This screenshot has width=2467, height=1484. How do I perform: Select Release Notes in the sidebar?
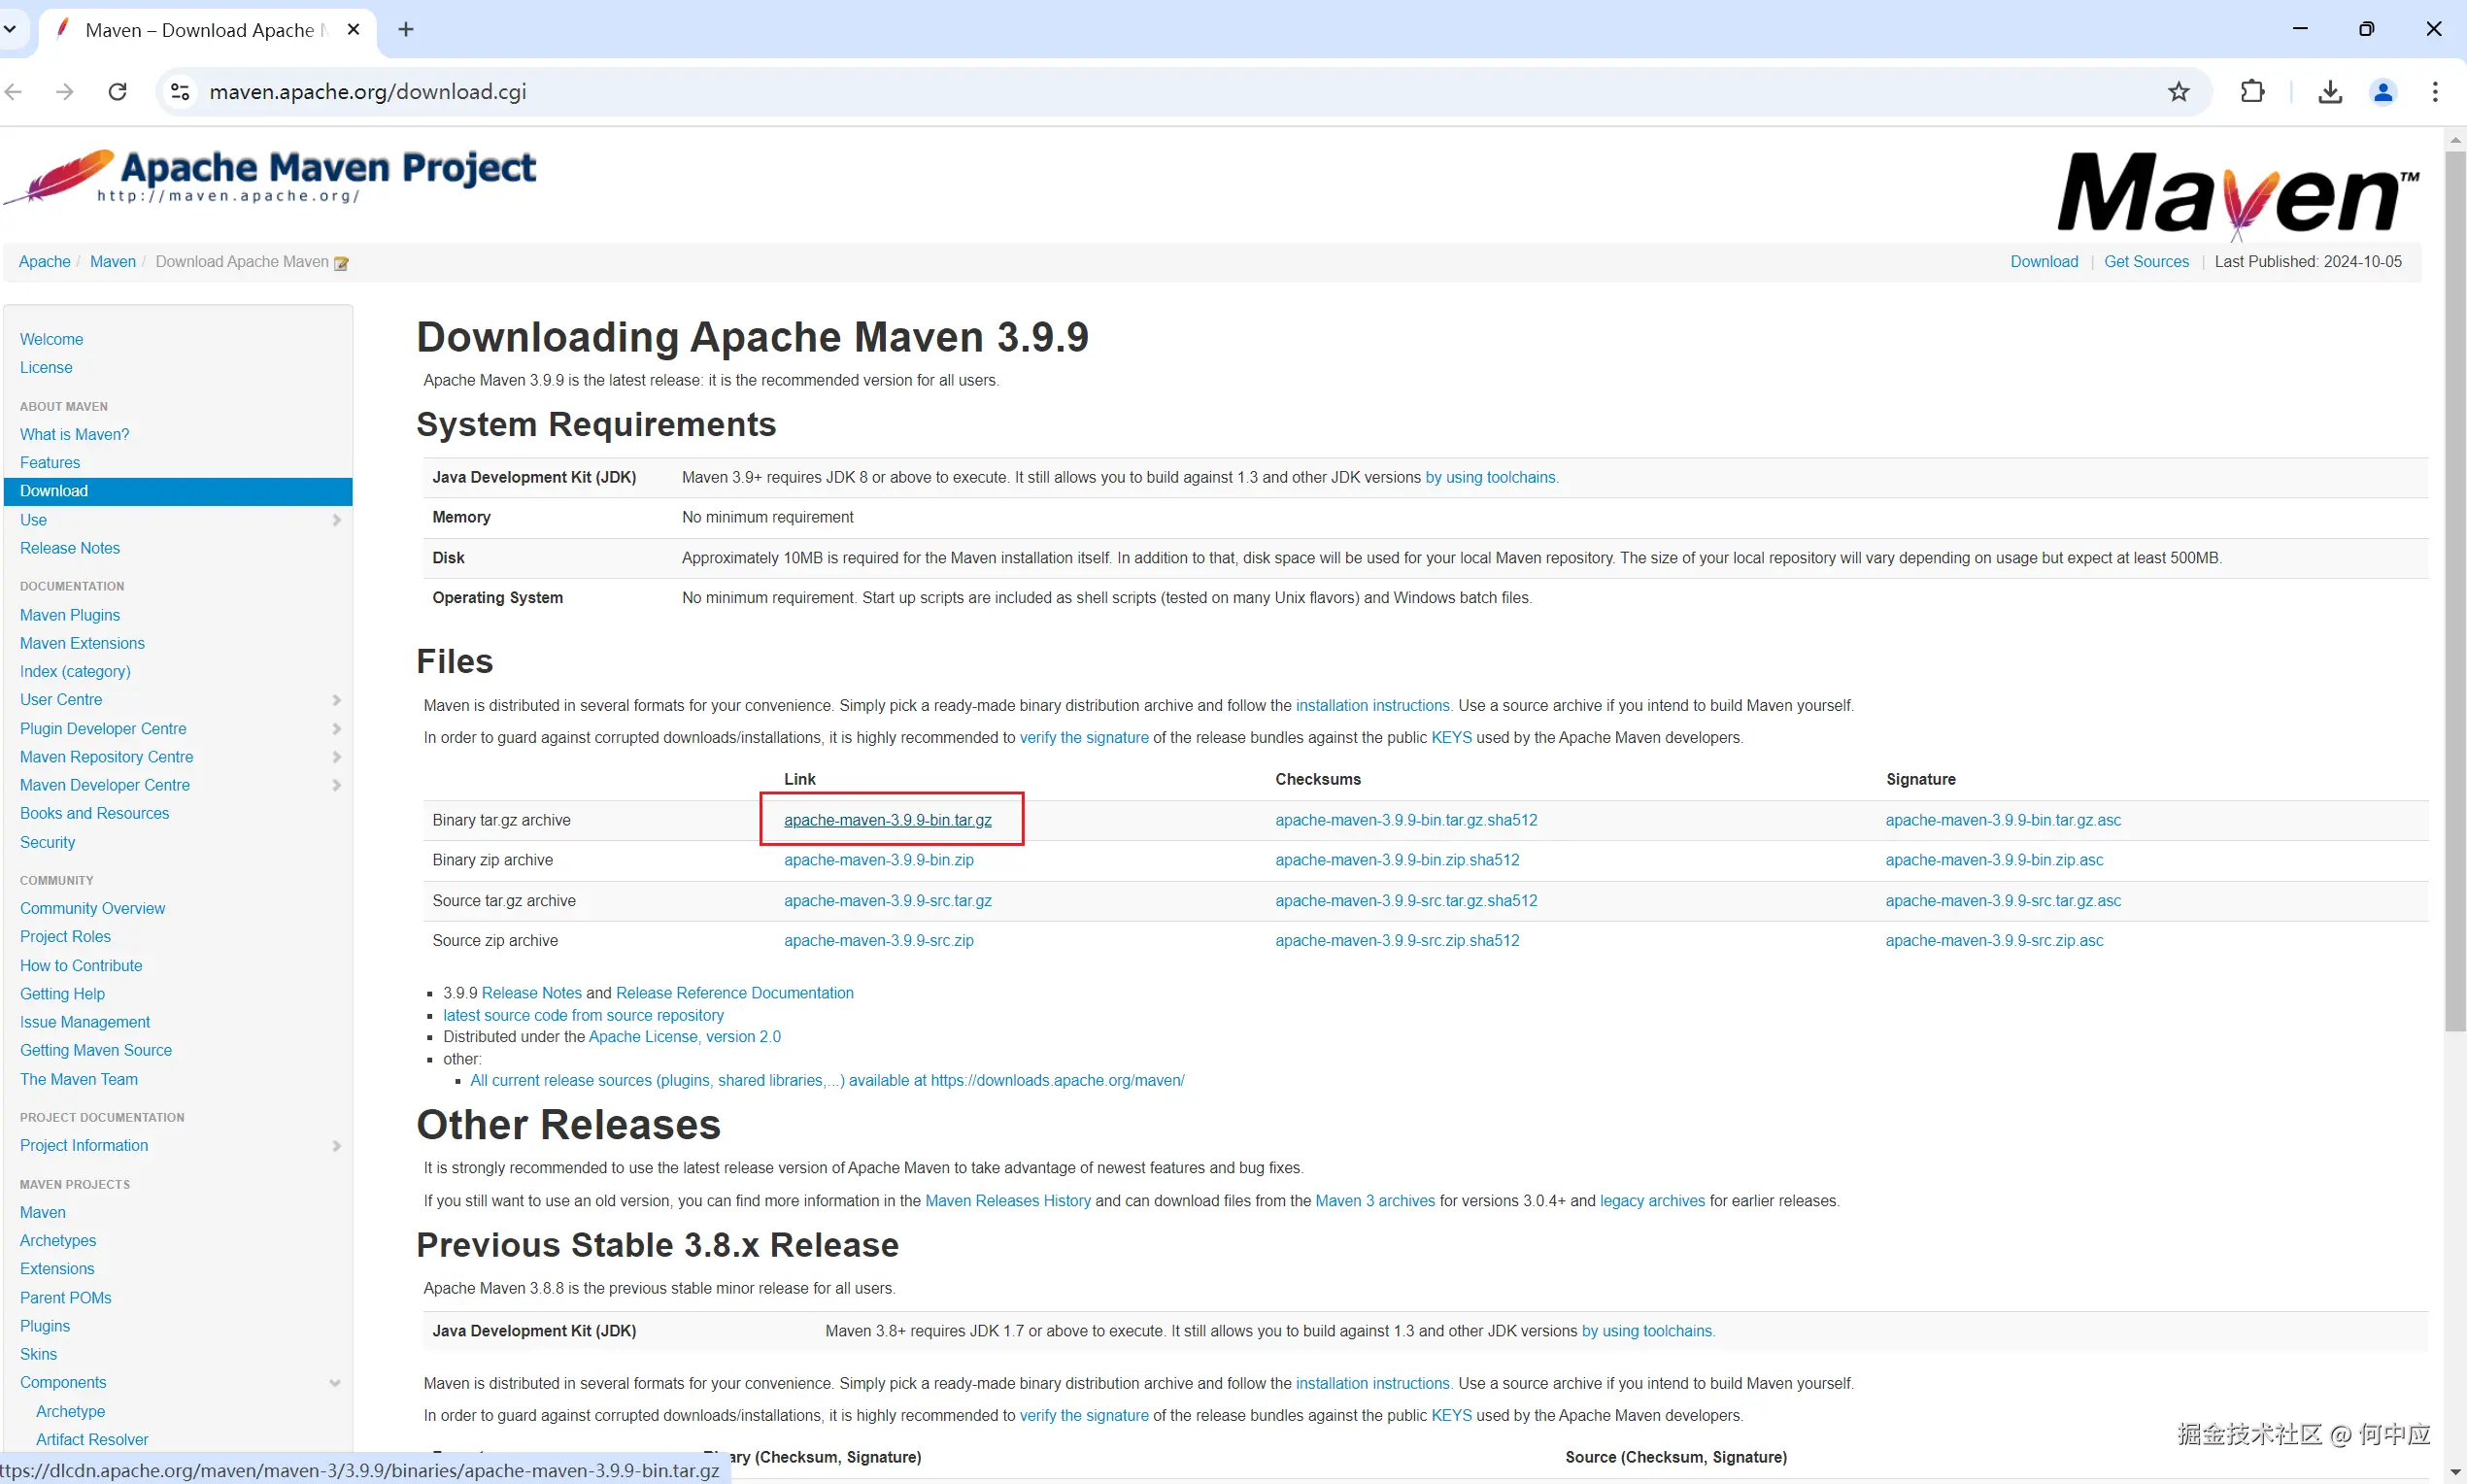[70, 548]
